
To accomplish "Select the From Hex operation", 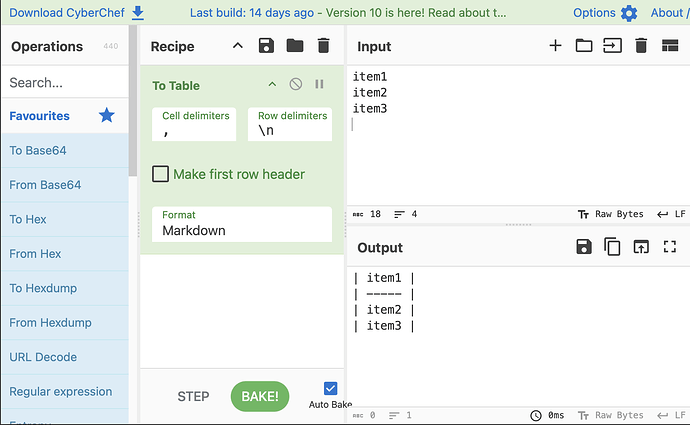I will point(65,254).
